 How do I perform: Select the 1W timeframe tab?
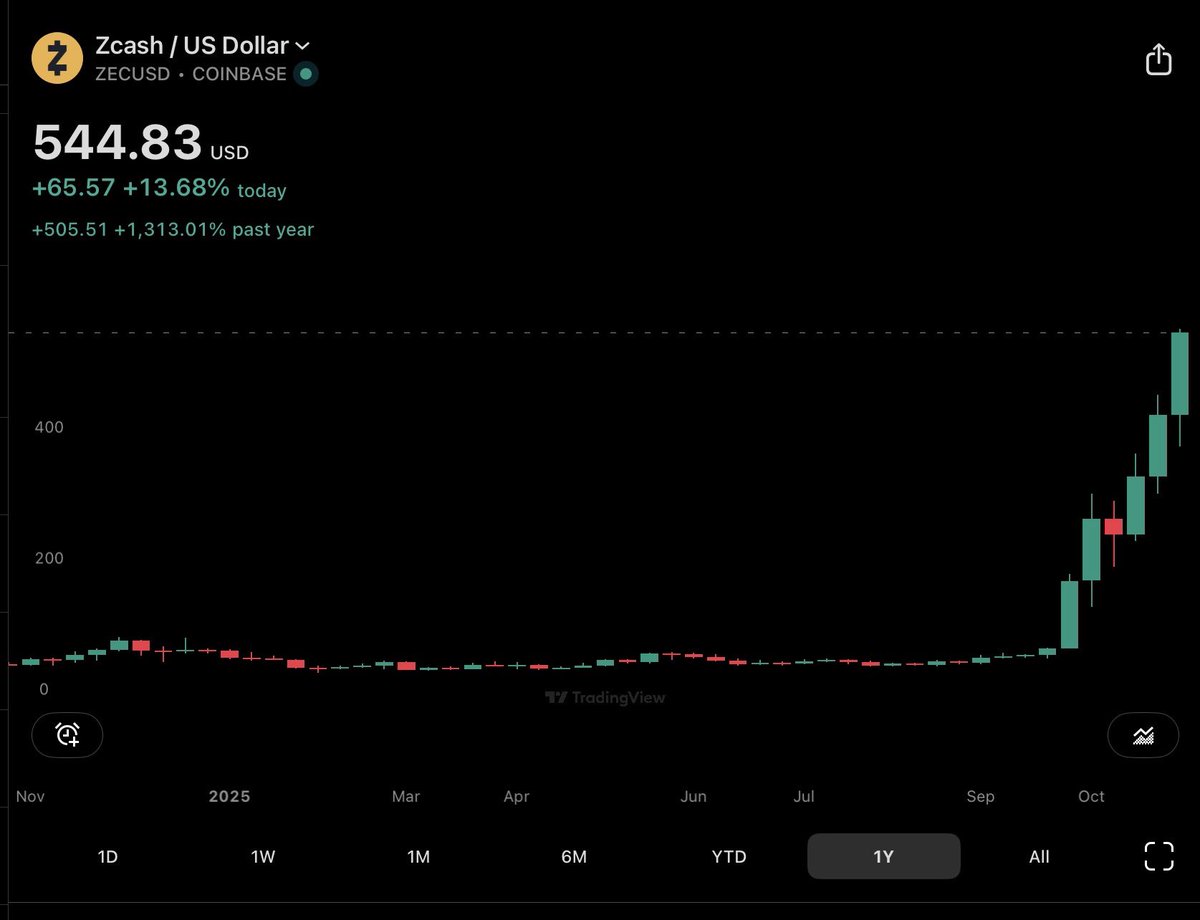point(263,857)
